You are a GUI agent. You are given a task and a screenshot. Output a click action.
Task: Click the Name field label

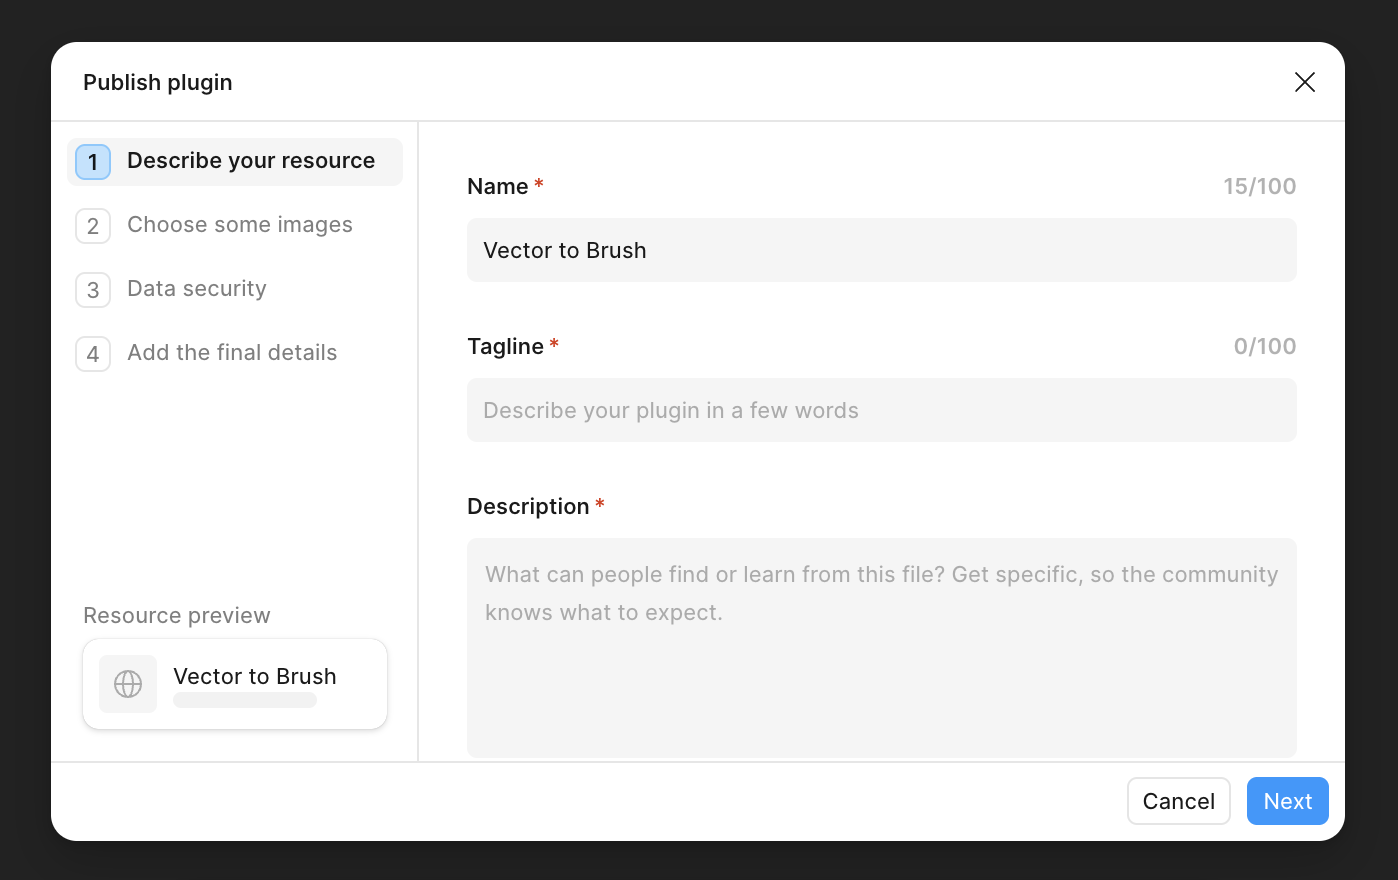tap(498, 186)
